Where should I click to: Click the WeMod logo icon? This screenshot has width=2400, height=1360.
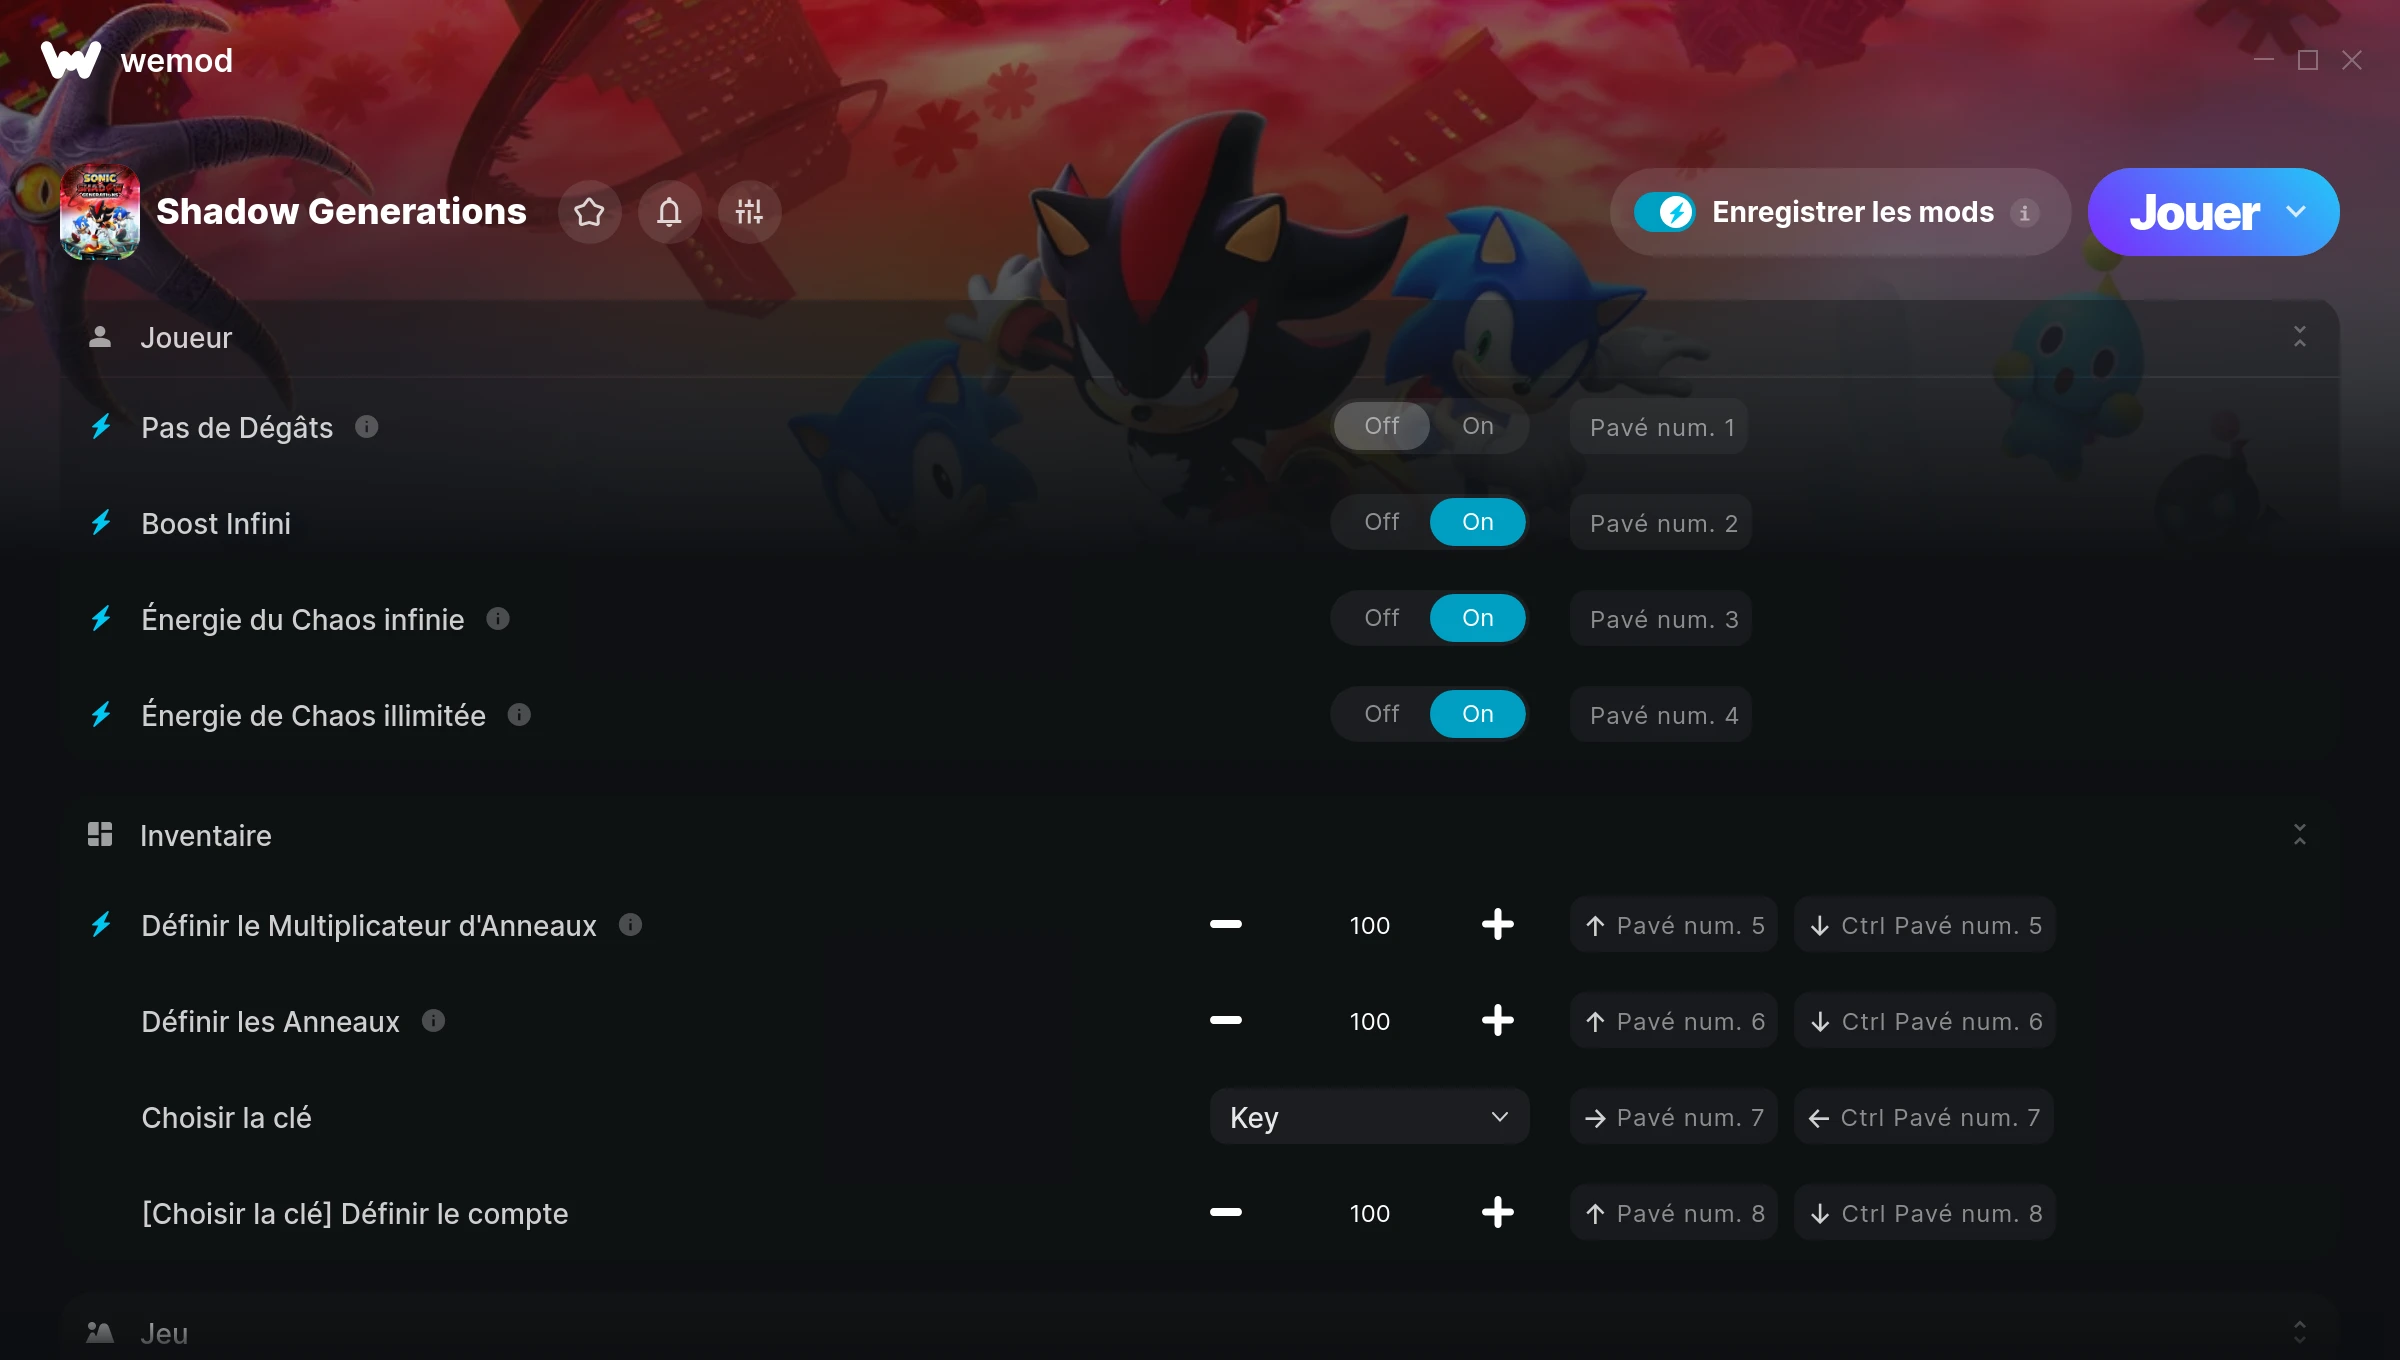pos(70,60)
